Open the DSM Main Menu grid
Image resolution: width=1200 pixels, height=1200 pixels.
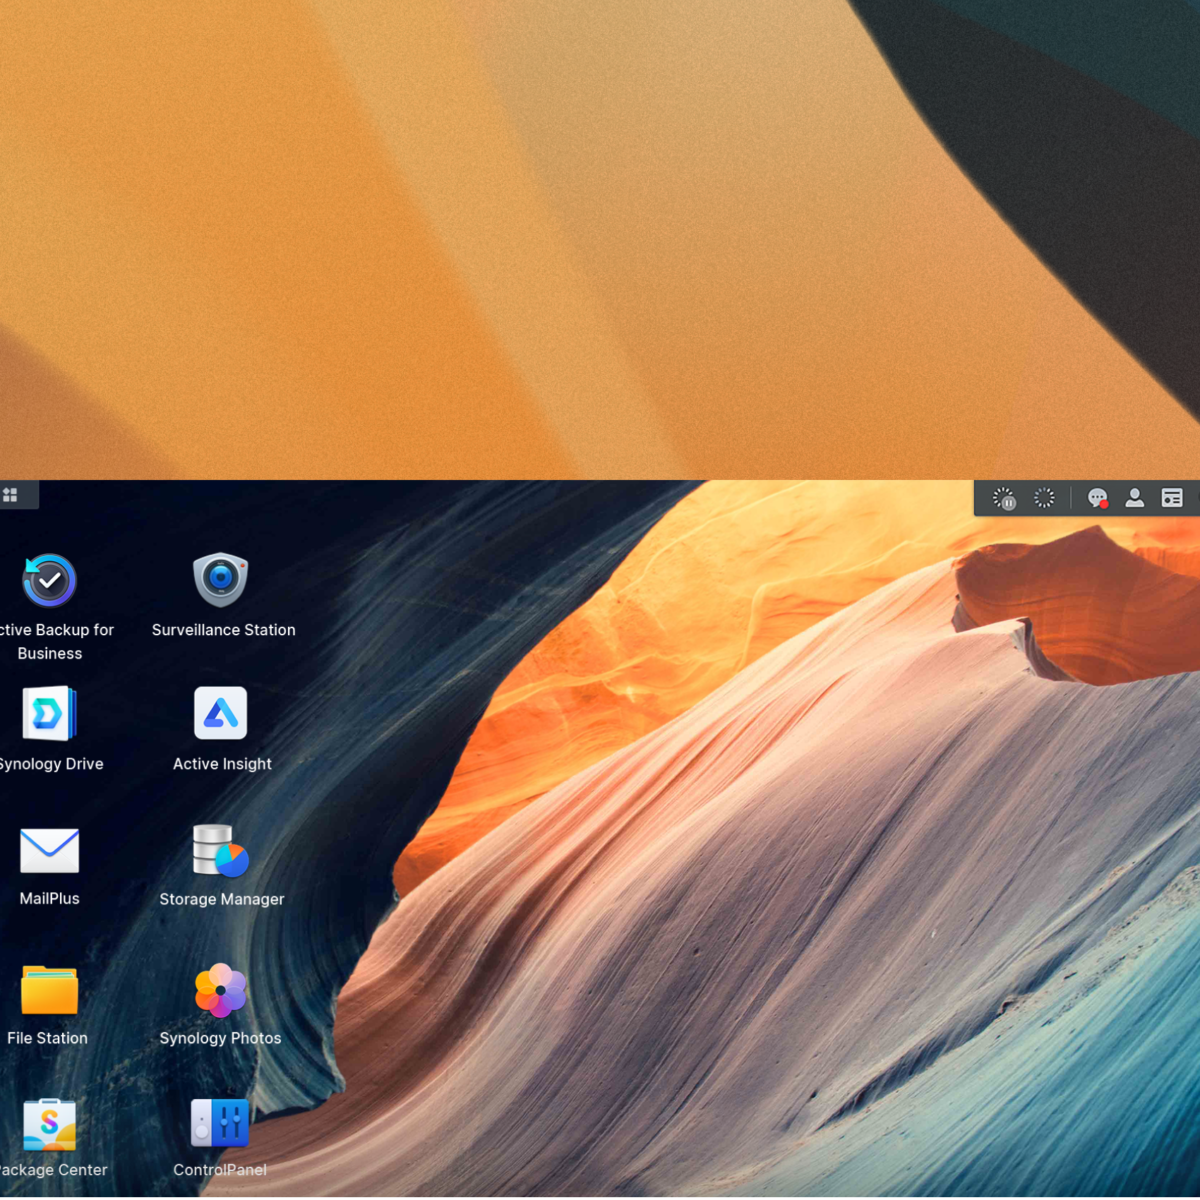click(x=10, y=495)
